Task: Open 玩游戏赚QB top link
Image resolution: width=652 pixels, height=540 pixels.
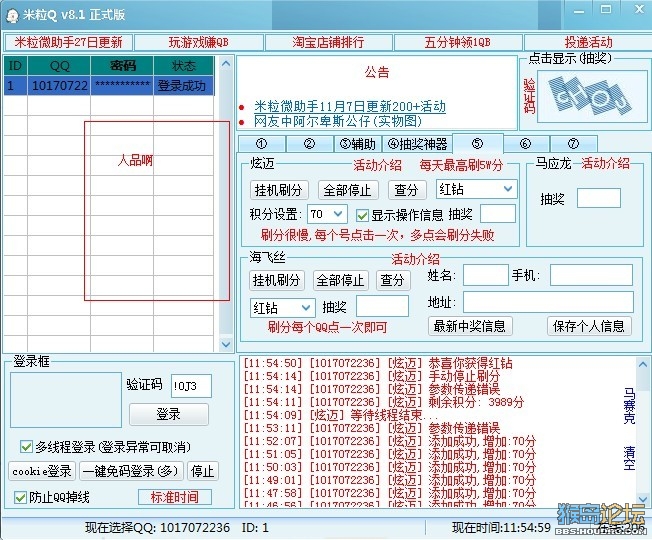Action: pyautogui.click(x=199, y=42)
